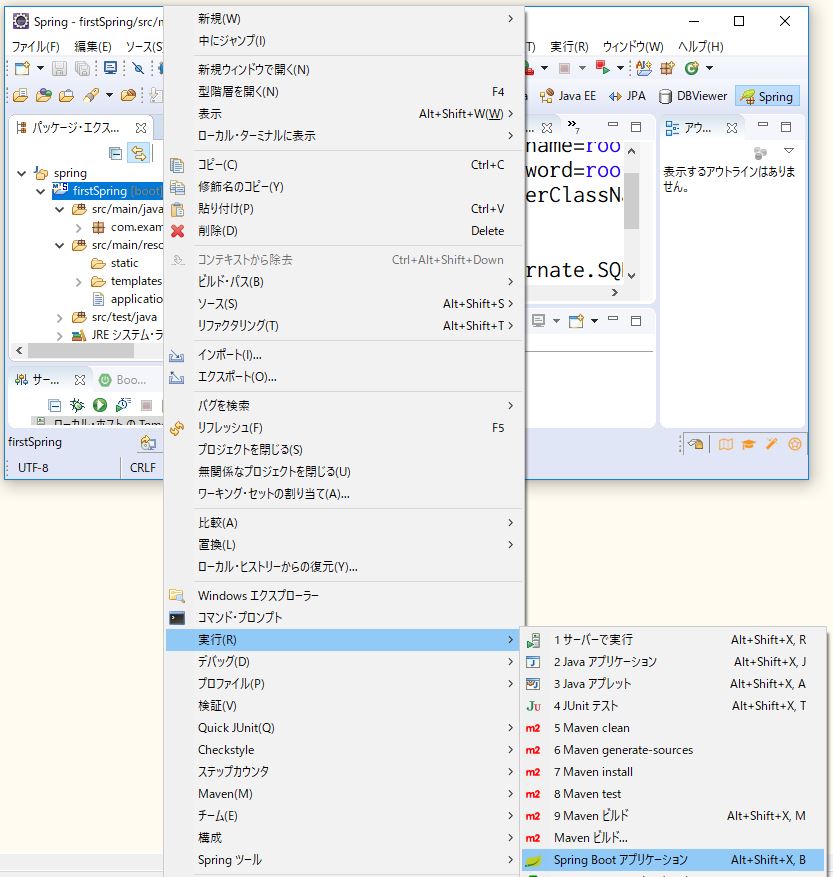Expand the JRE System Library node
The height and width of the screenshot is (877, 833).
pyautogui.click(x=59, y=336)
